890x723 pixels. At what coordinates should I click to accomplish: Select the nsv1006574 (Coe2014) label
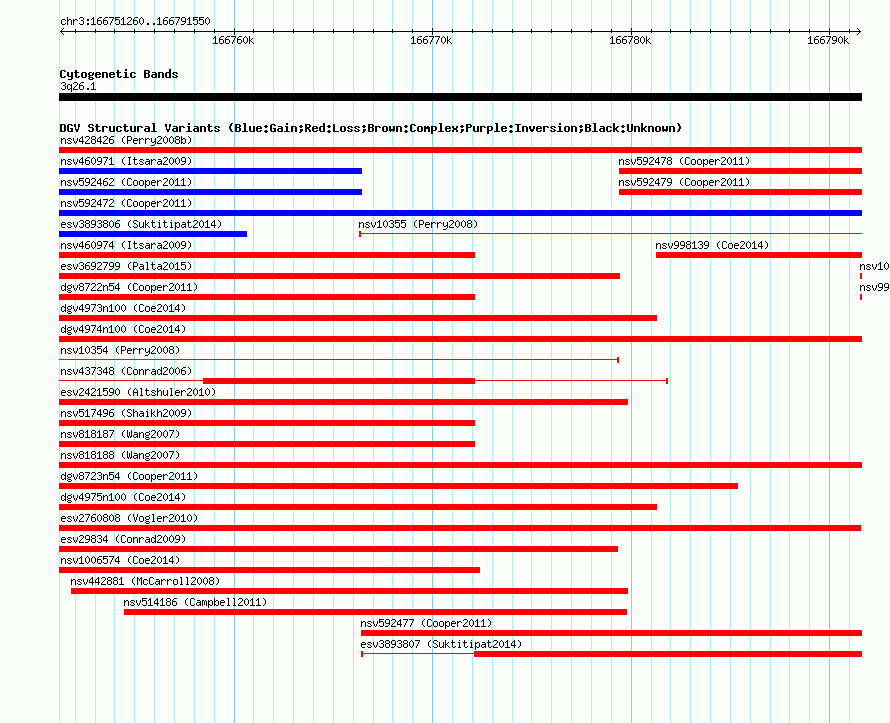click(120, 560)
